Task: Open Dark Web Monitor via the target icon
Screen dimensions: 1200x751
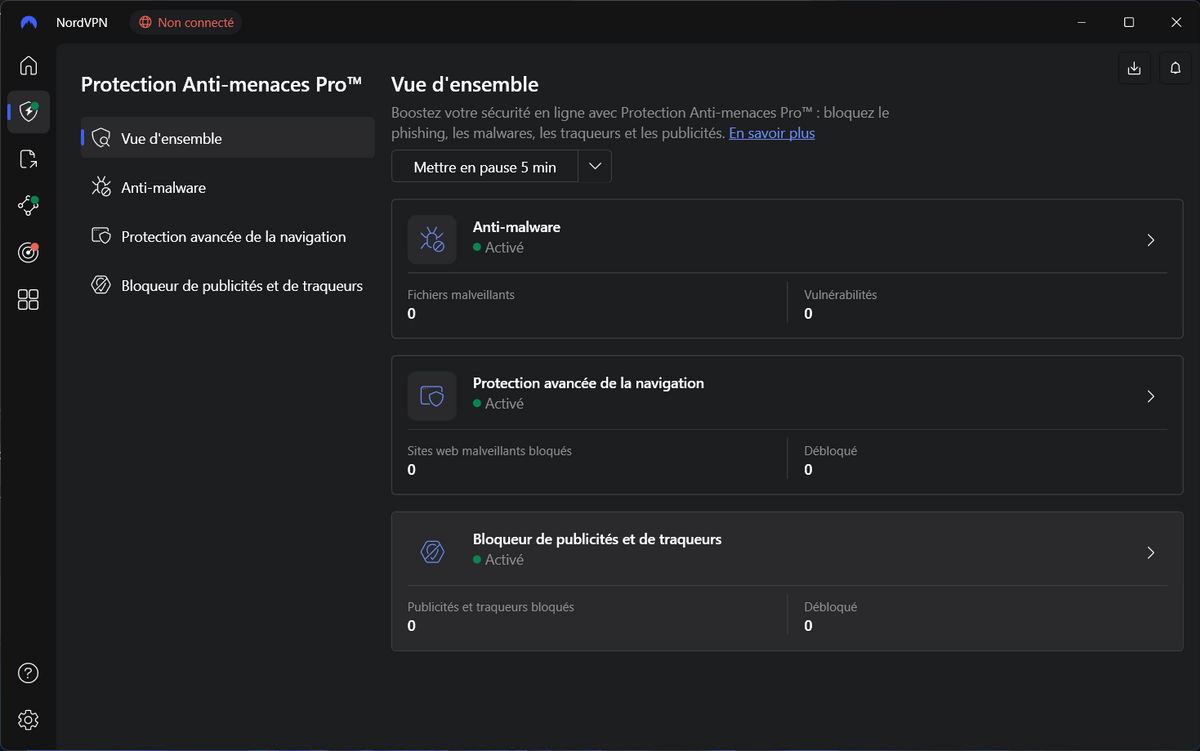Action: [x=28, y=252]
